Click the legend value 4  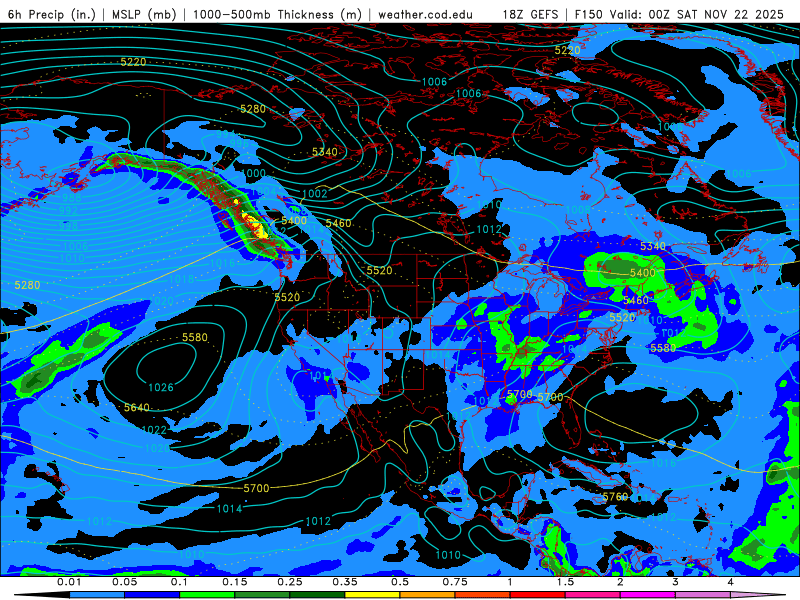[x=730, y=582]
